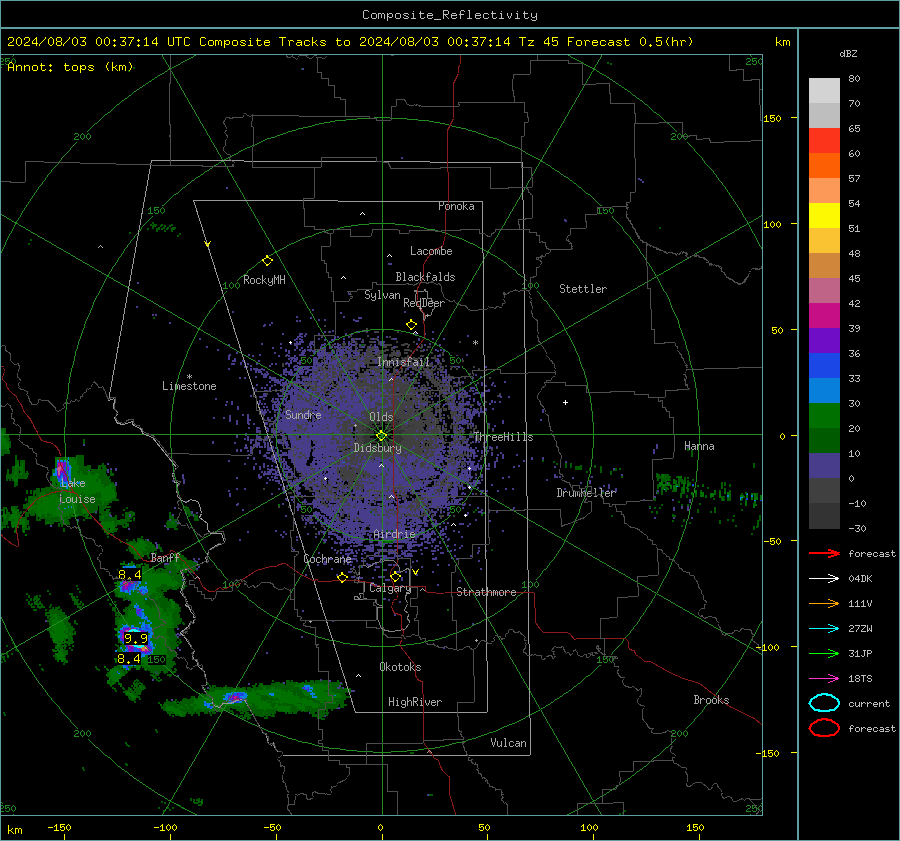Click the Vulcan label

[x=509, y=743]
